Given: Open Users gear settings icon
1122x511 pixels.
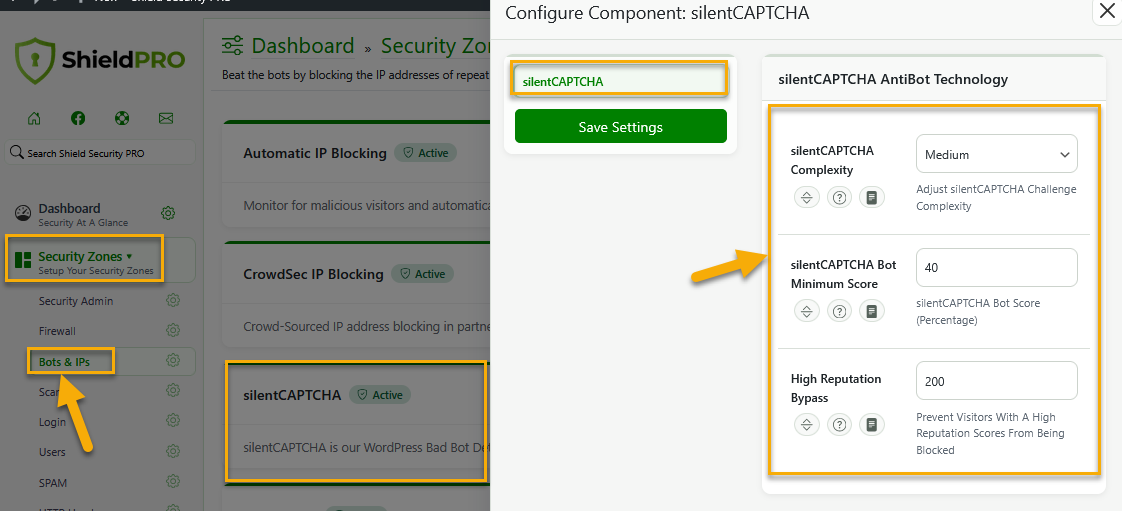Looking at the screenshot, I should pyautogui.click(x=172, y=452).
